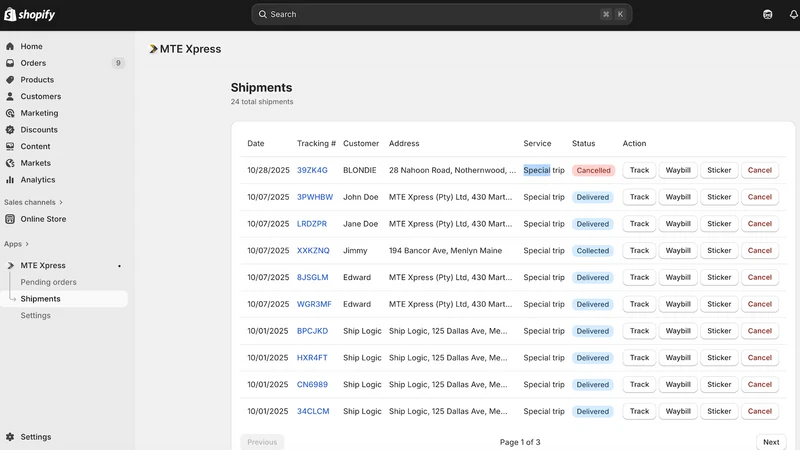Viewport: 800px width, 450px height.
Task: Open tracking link LRDZPR
Action: coord(312,224)
